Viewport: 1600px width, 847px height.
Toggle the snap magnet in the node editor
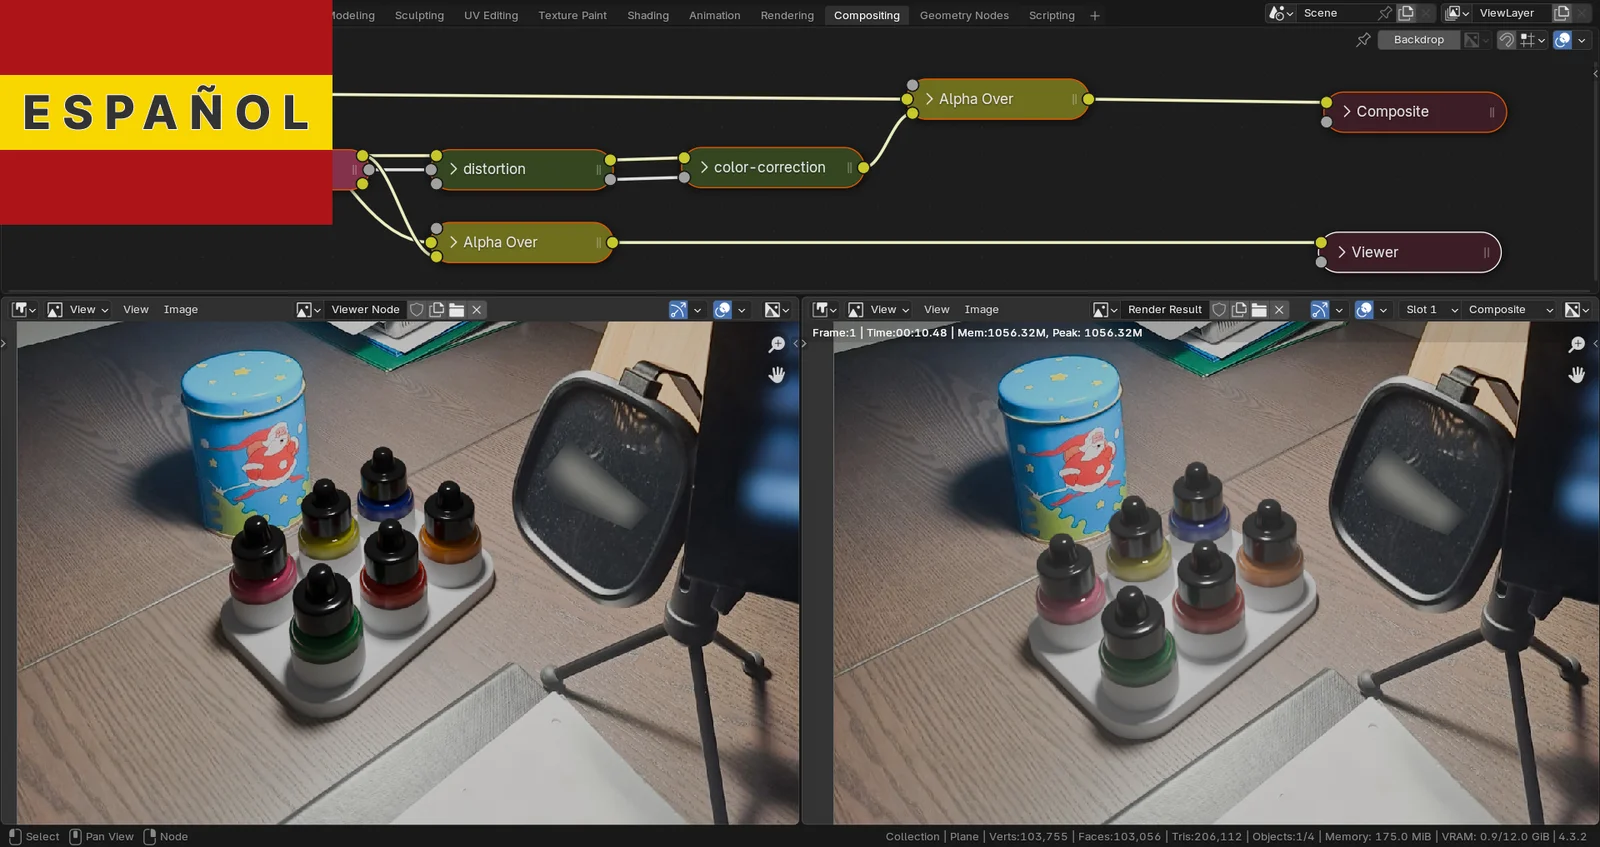(1506, 40)
